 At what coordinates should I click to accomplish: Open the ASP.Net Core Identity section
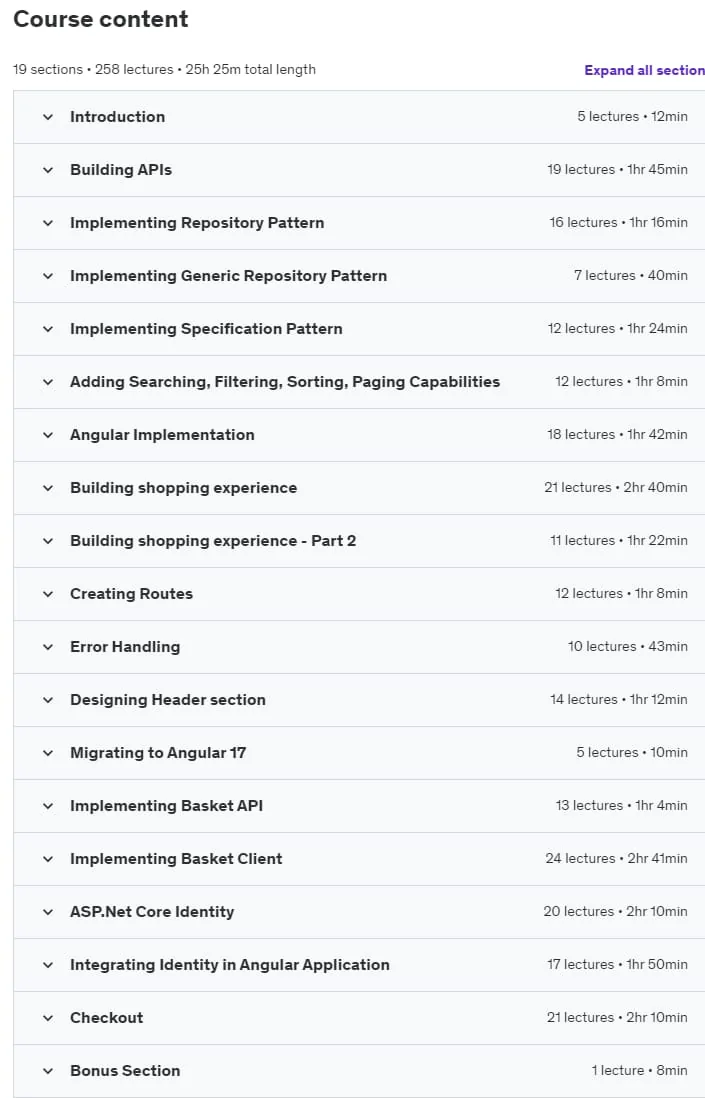(x=152, y=912)
